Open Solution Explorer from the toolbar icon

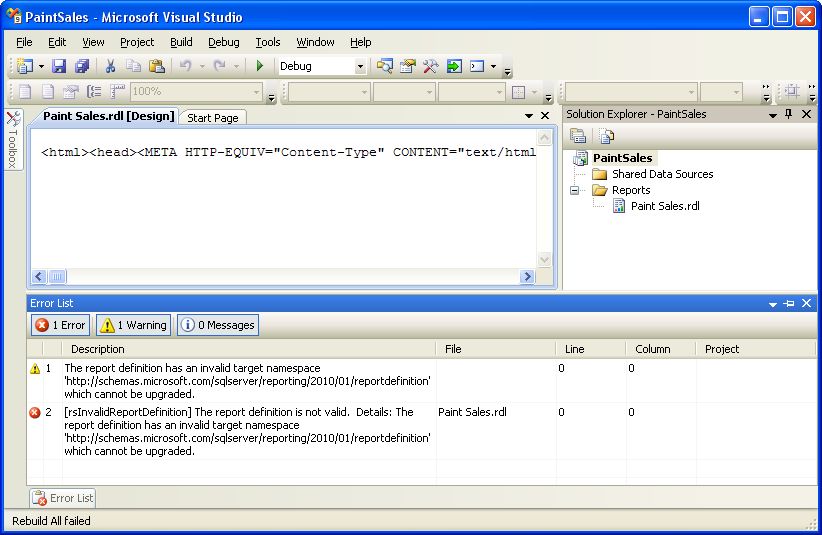[384, 66]
